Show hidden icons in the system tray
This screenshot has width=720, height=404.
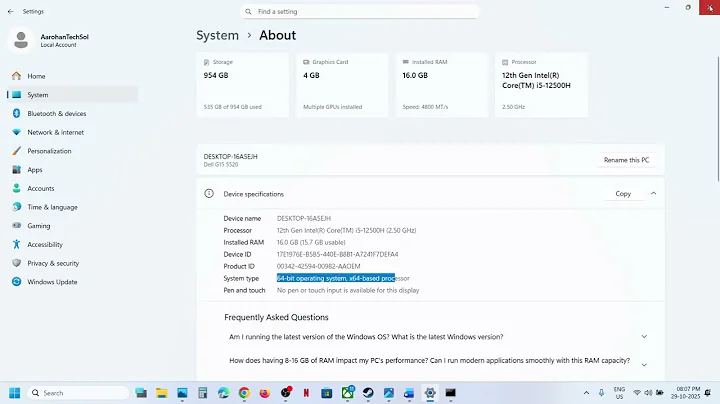point(586,393)
